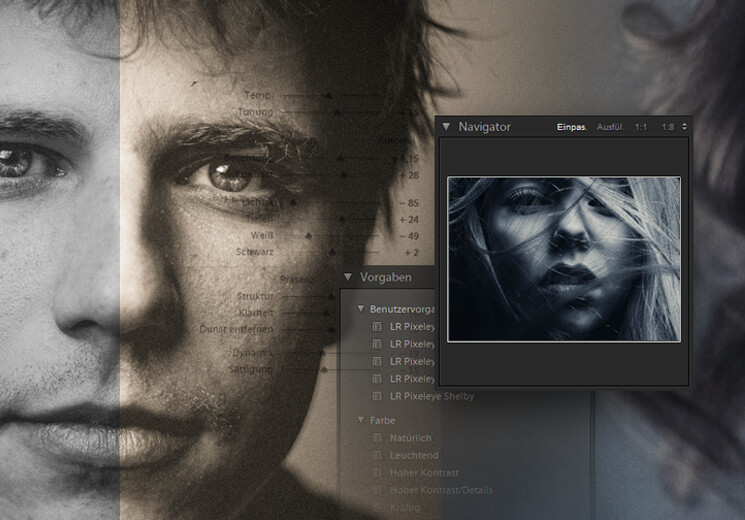Click the Temp. slider handle
Screen dimensions: 745x520
click(329, 96)
